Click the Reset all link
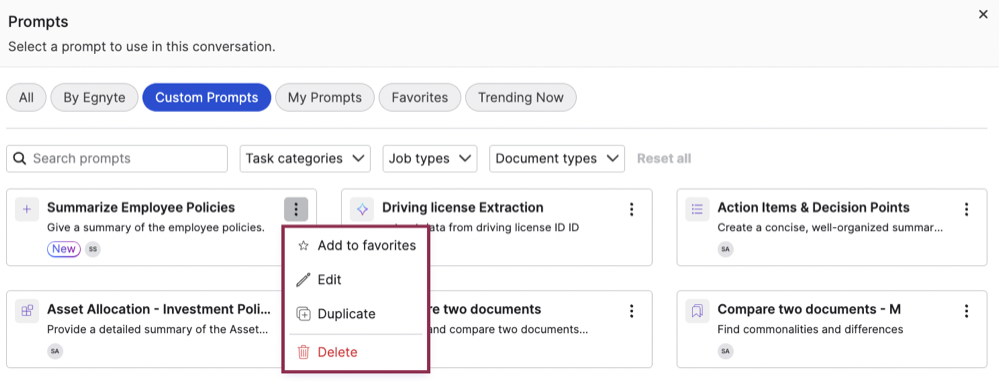Screen dimensions: 999x381 point(664,159)
